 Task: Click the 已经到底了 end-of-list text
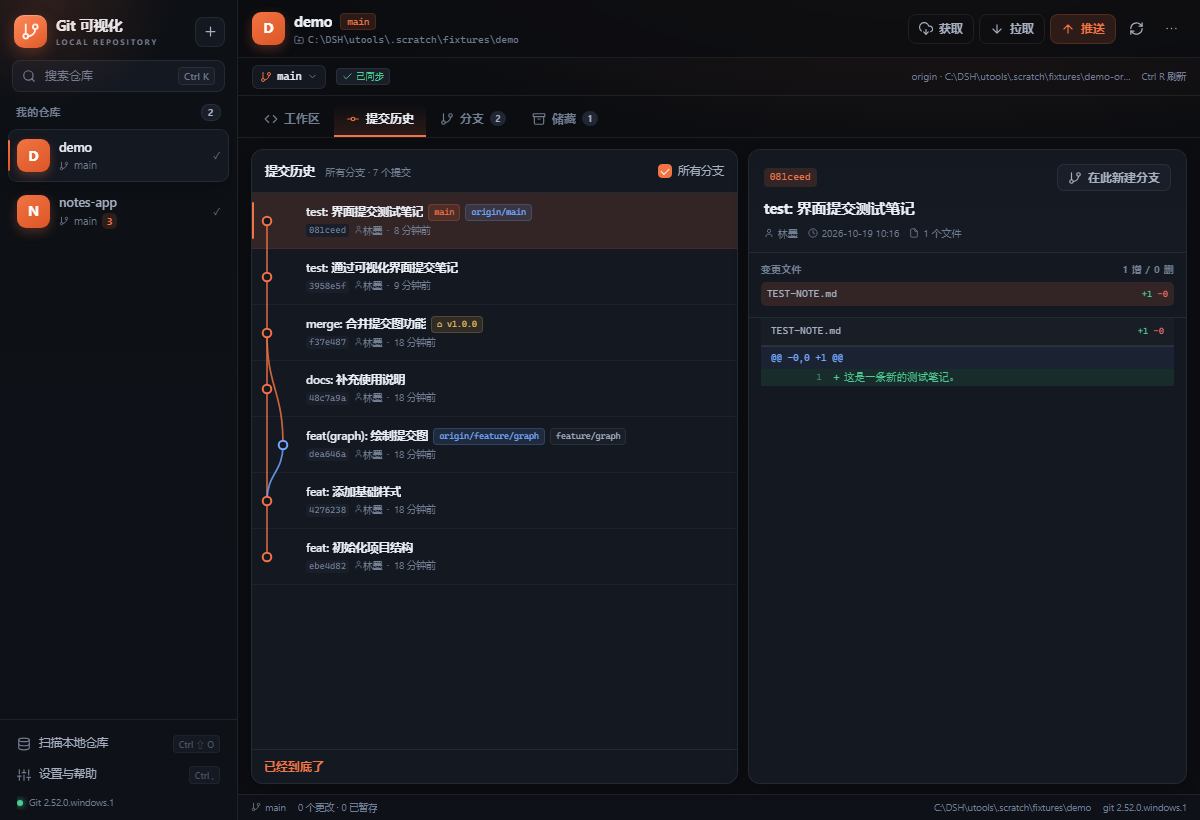pyautogui.click(x=294, y=767)
